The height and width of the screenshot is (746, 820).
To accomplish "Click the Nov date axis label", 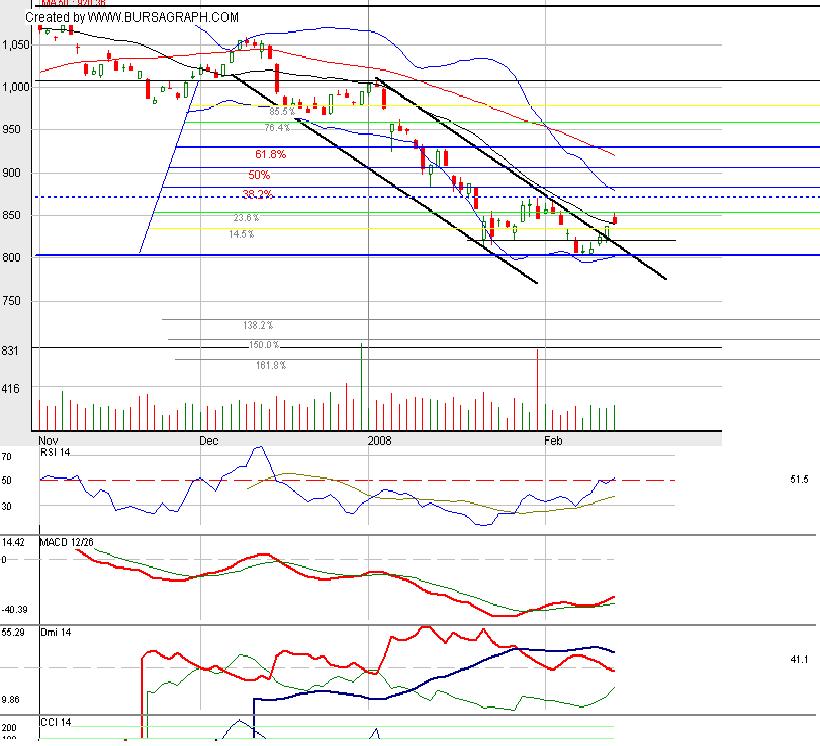I will coord(48,440).
